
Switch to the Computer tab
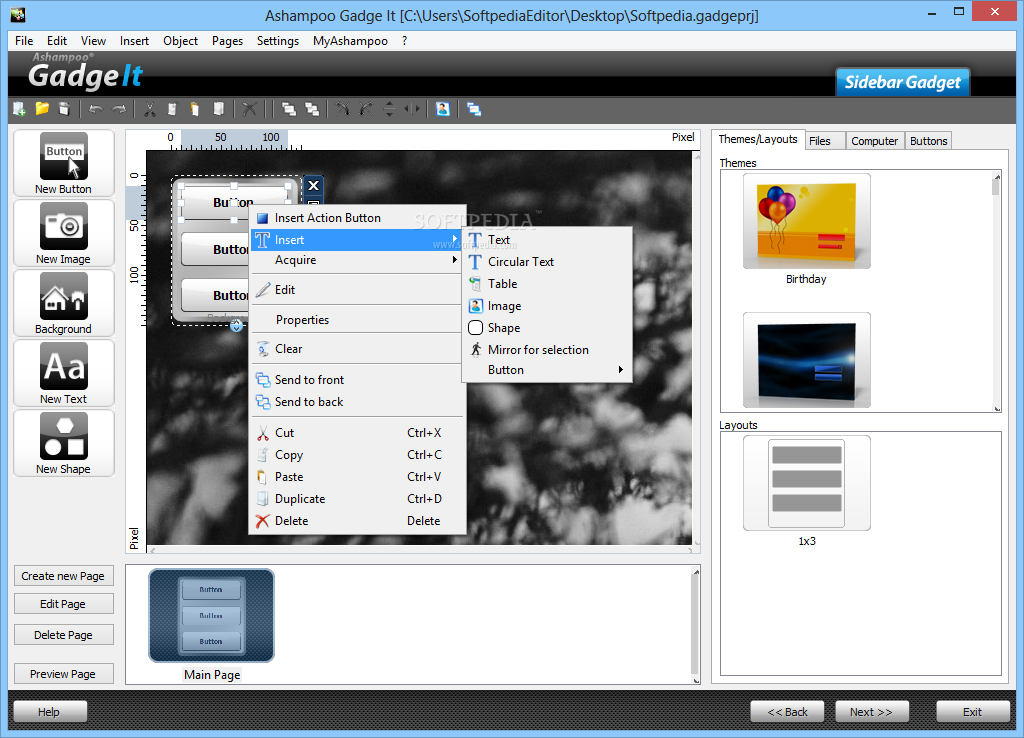click(x=874, y=141)
